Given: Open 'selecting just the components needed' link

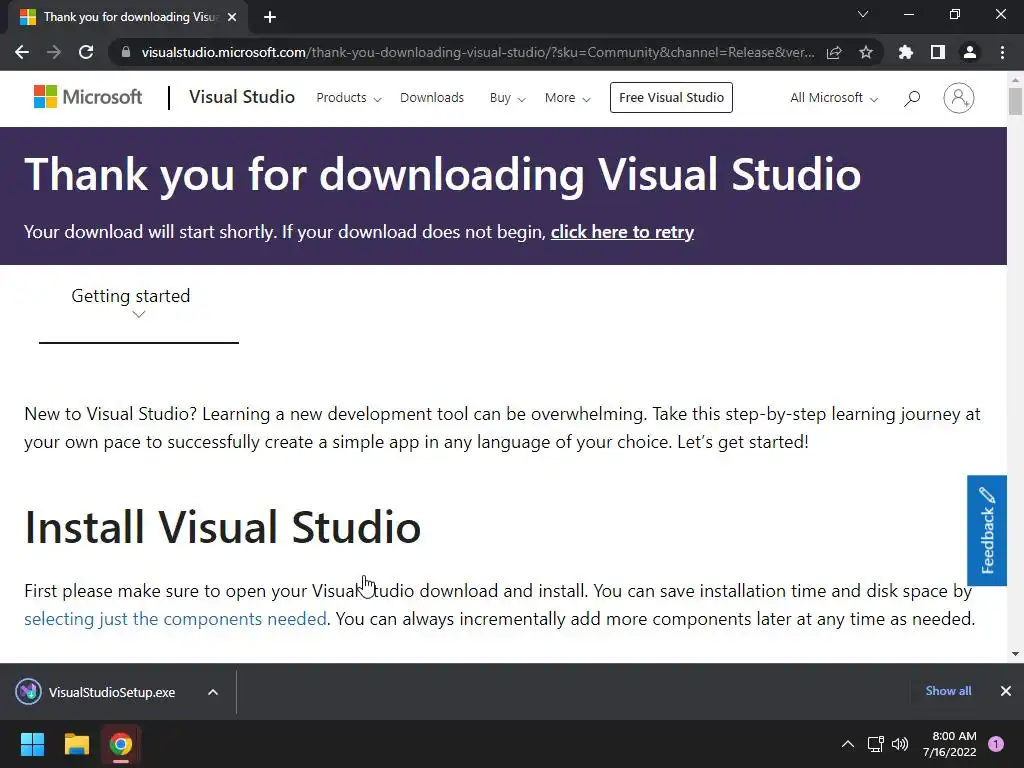Looking at the screenshot, I should pos(175,618).
